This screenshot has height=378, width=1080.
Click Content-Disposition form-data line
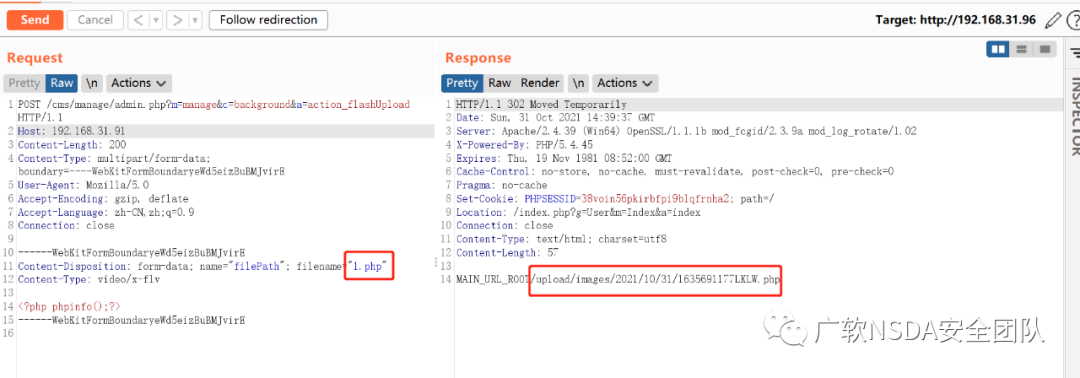click(203, 266)
